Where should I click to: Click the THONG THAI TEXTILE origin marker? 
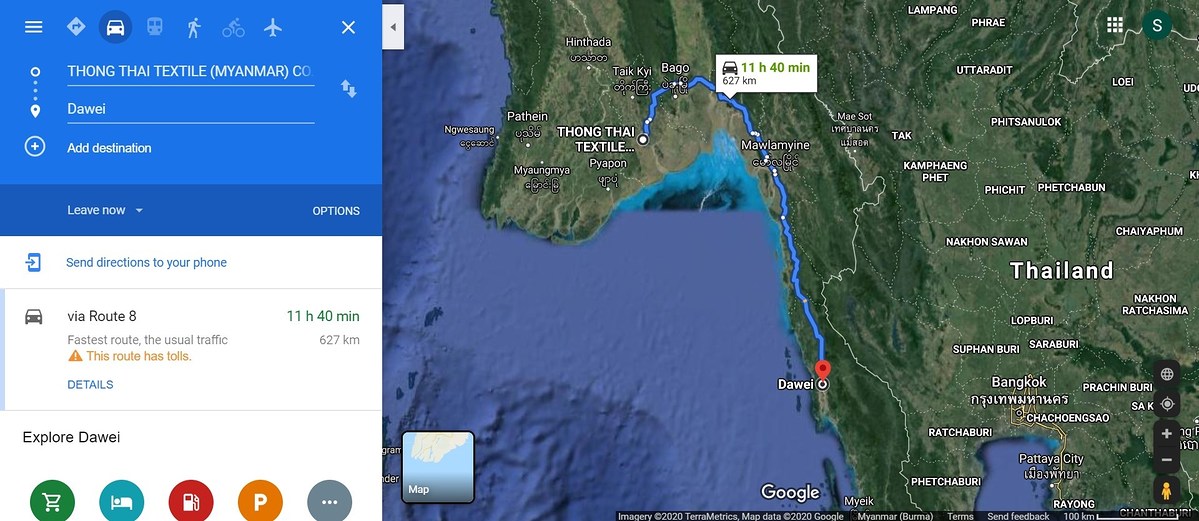coord(643,140)
